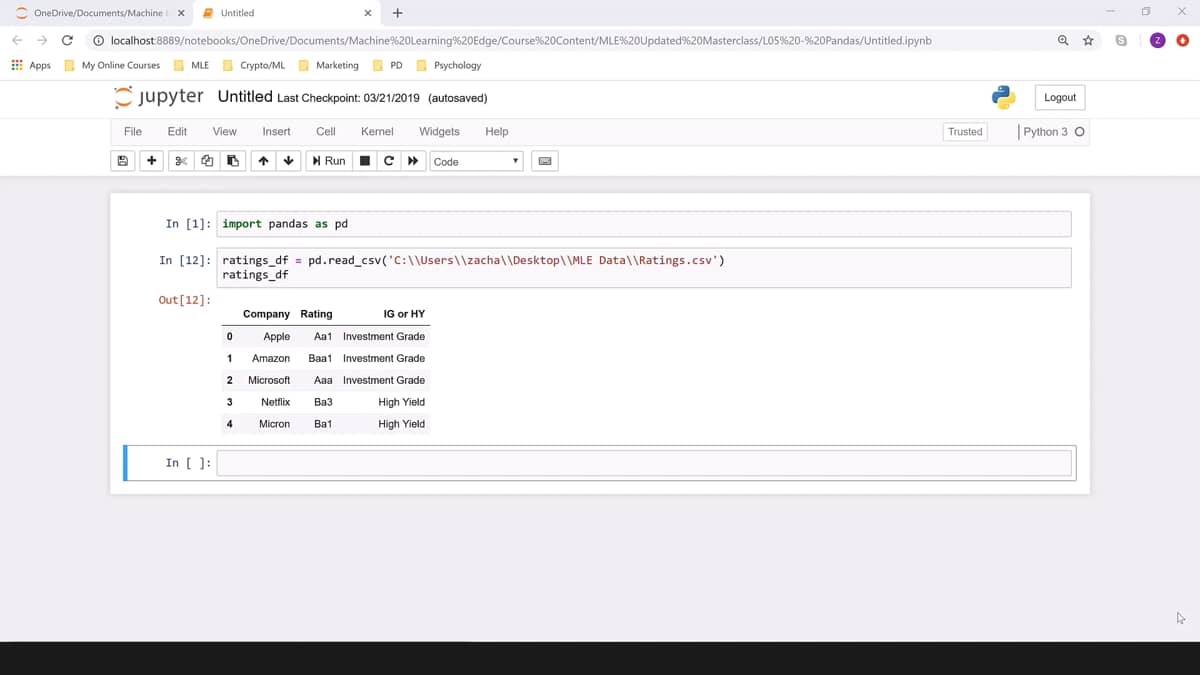The image size is (1200, 675).
Task: Open browser zoom magnifier icon
Action: coord(1063,40)
